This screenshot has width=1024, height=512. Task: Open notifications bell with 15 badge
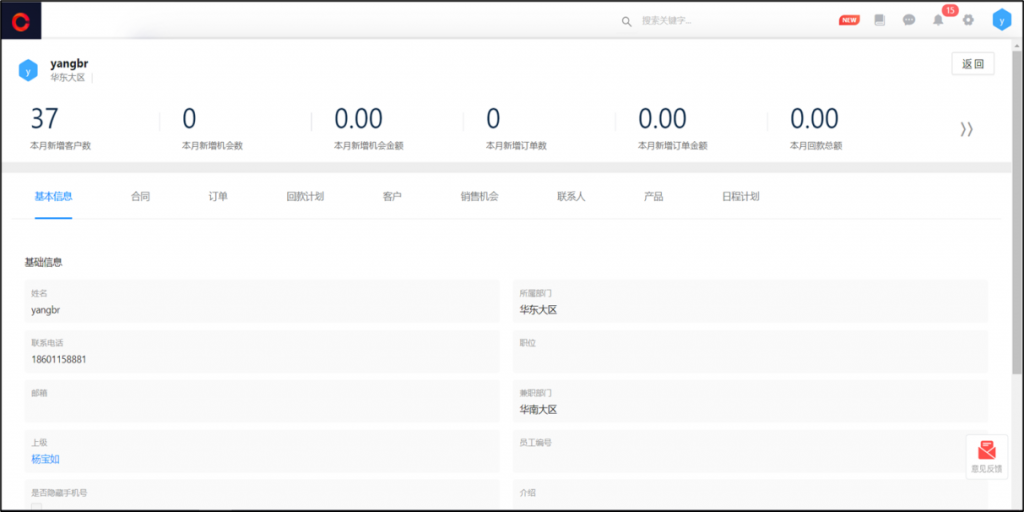coord(938,20)
